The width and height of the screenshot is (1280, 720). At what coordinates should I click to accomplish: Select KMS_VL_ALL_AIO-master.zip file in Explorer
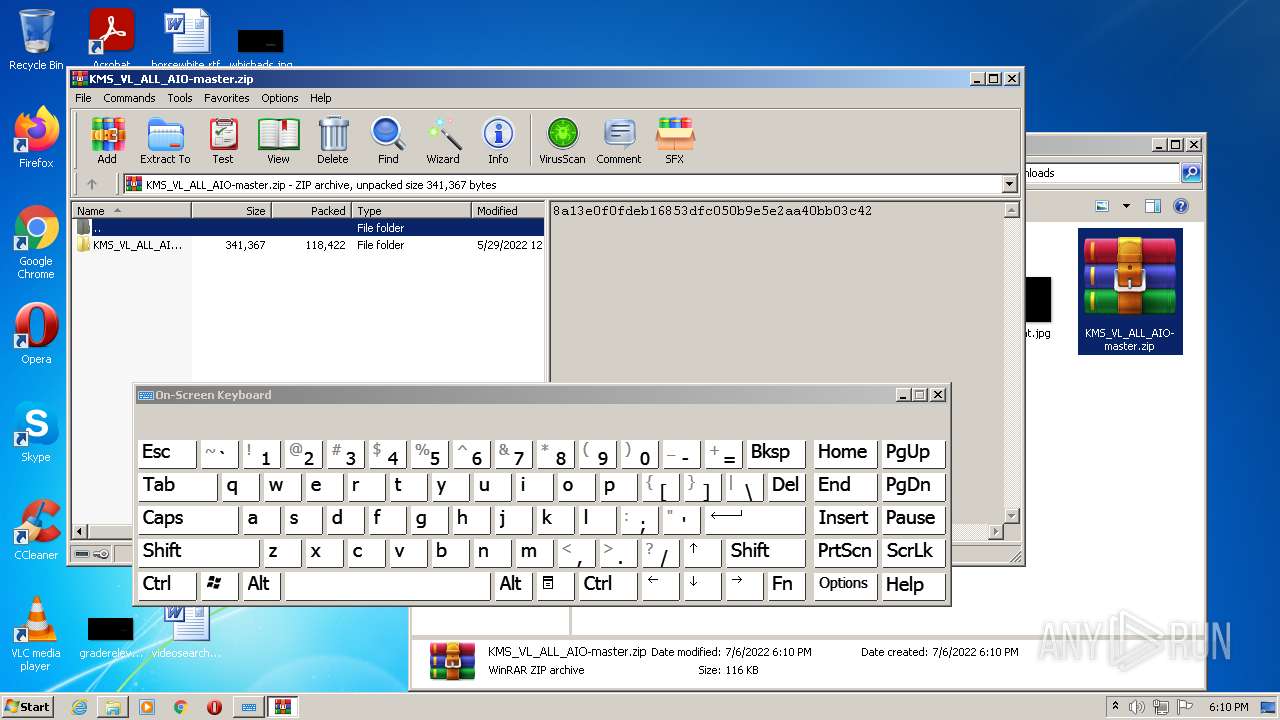[x=1130, y=291]
